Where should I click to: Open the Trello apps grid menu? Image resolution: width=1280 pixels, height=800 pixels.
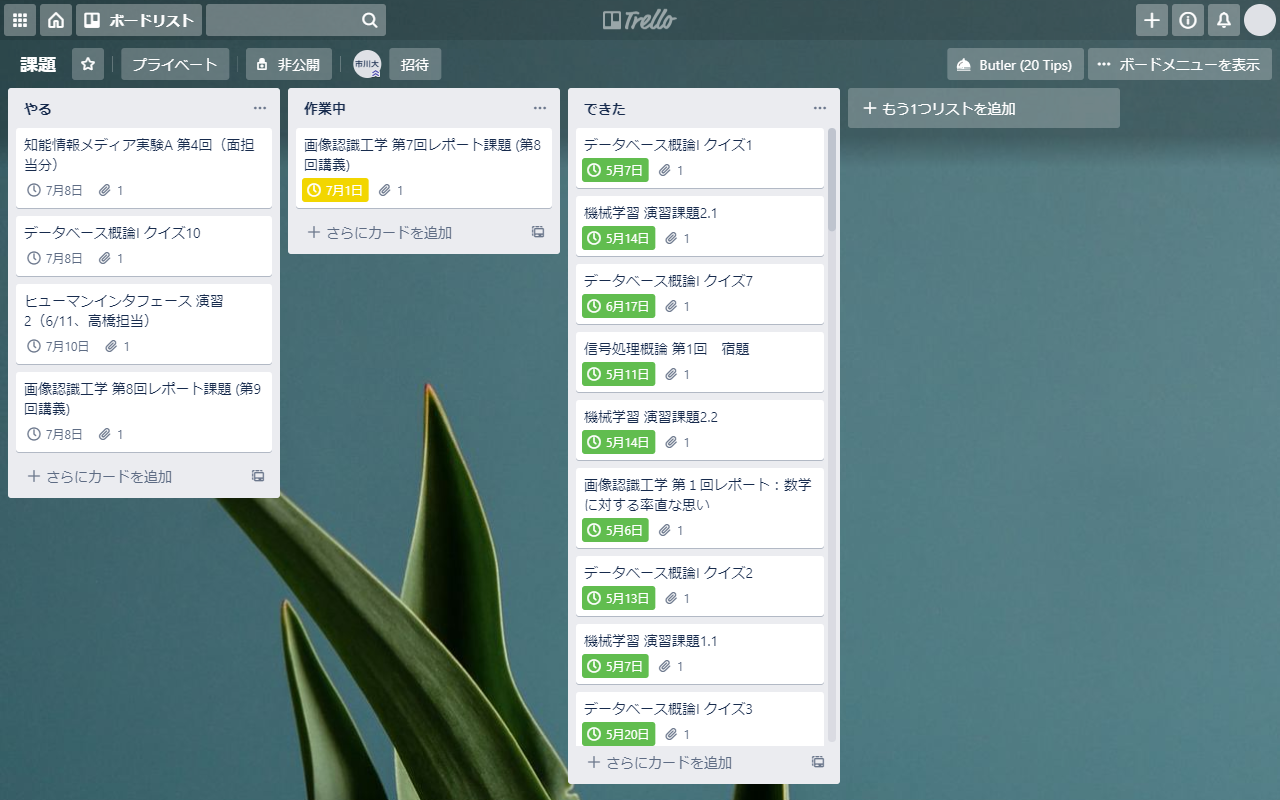click(x=19, y=19)
